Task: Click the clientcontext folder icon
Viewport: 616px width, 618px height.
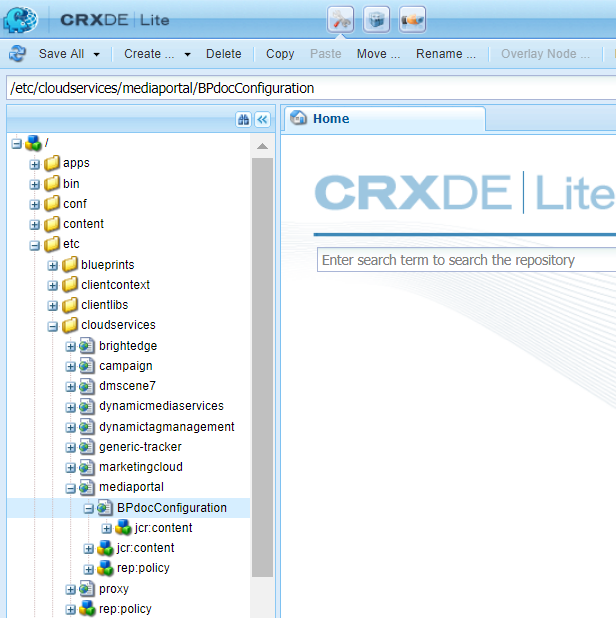Action: [x=70, y=285]
